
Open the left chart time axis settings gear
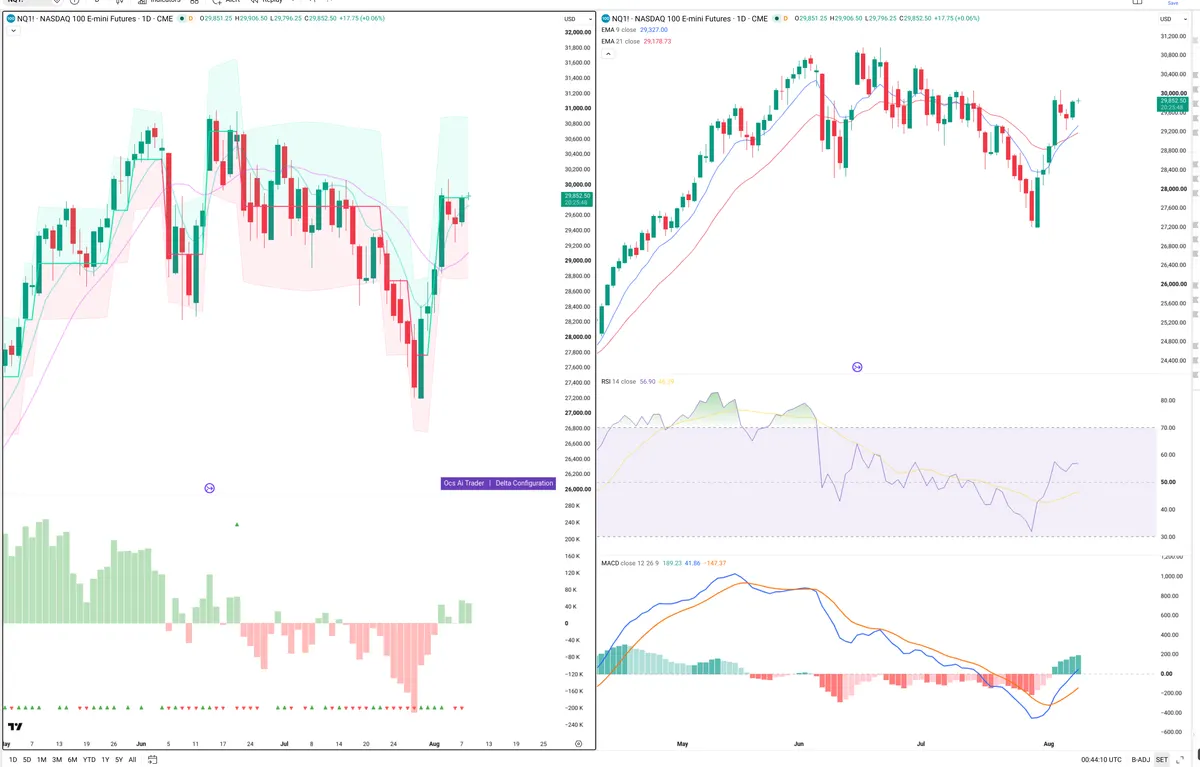click(578, 744)
